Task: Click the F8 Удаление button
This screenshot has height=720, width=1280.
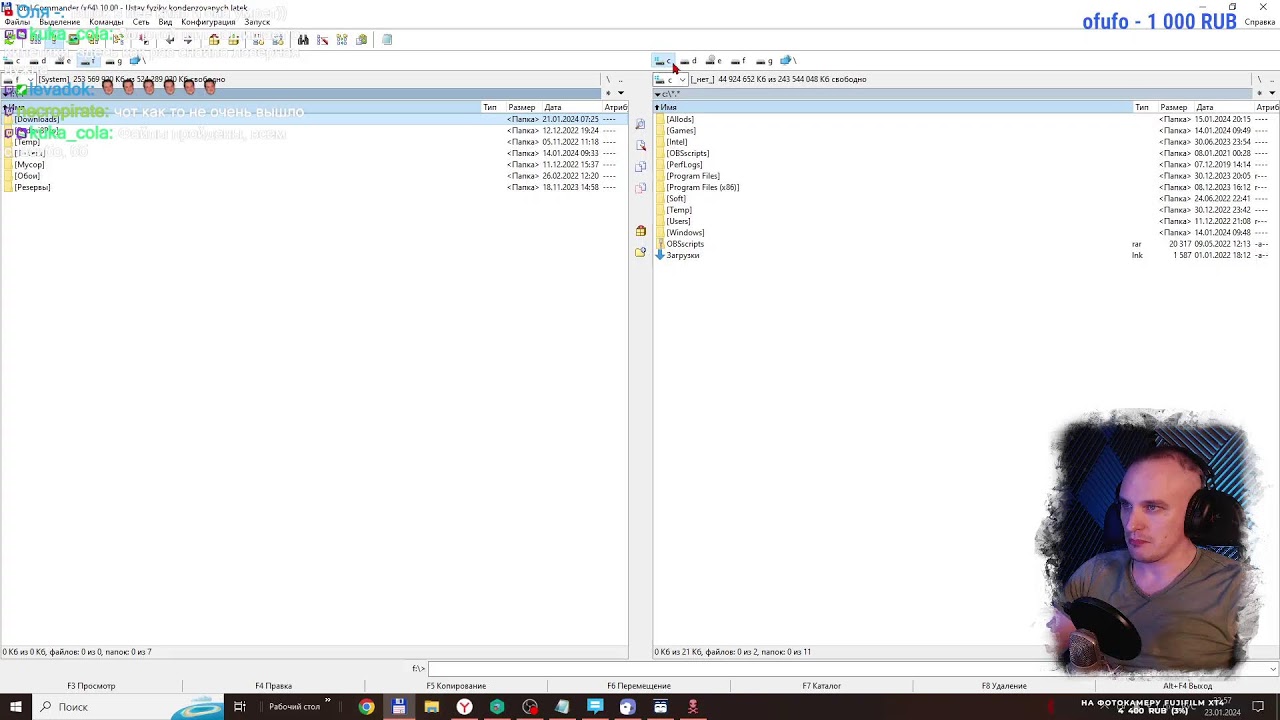Action: pyautogui.click(x=1004, y=686)
